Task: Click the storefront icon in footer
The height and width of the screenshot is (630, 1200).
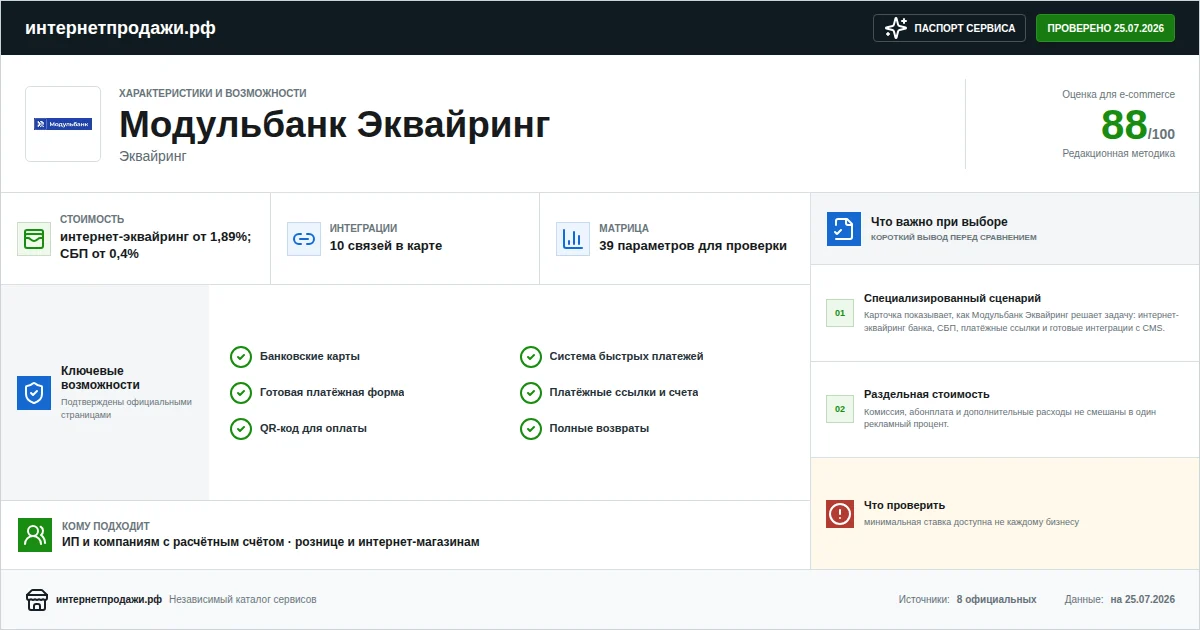Action: [37, 600]
